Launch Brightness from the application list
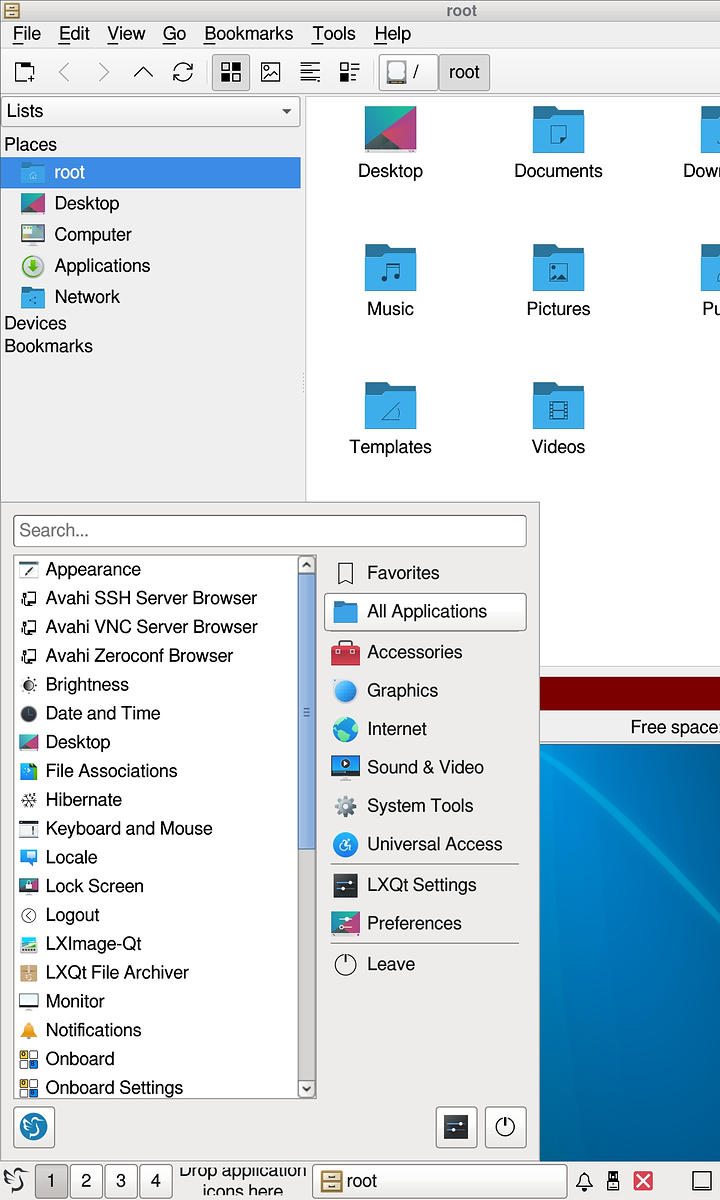Screen dimensions: 720x1200 tap(87, 685)
